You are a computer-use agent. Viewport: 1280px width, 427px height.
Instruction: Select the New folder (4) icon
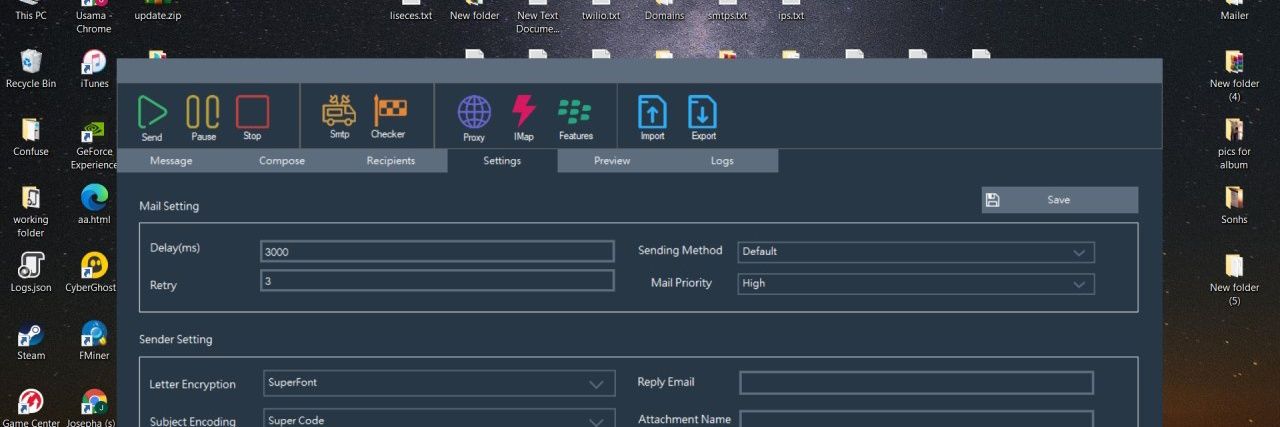(x=1234, y=62)
